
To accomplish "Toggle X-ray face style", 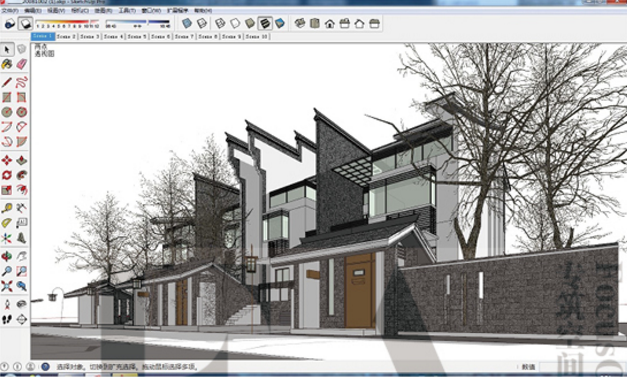I will pos(187,23).
